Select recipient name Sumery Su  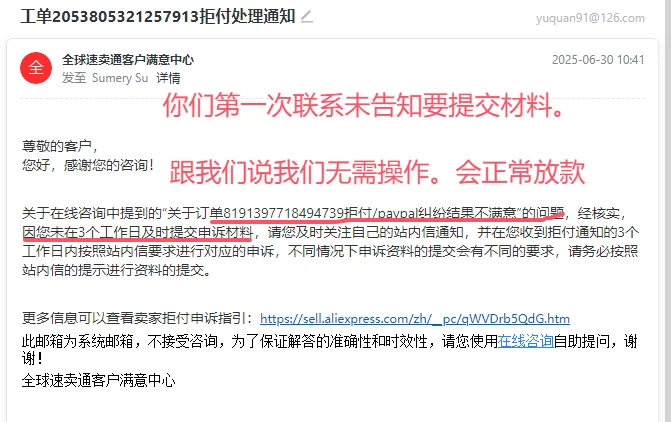point(120,78)
